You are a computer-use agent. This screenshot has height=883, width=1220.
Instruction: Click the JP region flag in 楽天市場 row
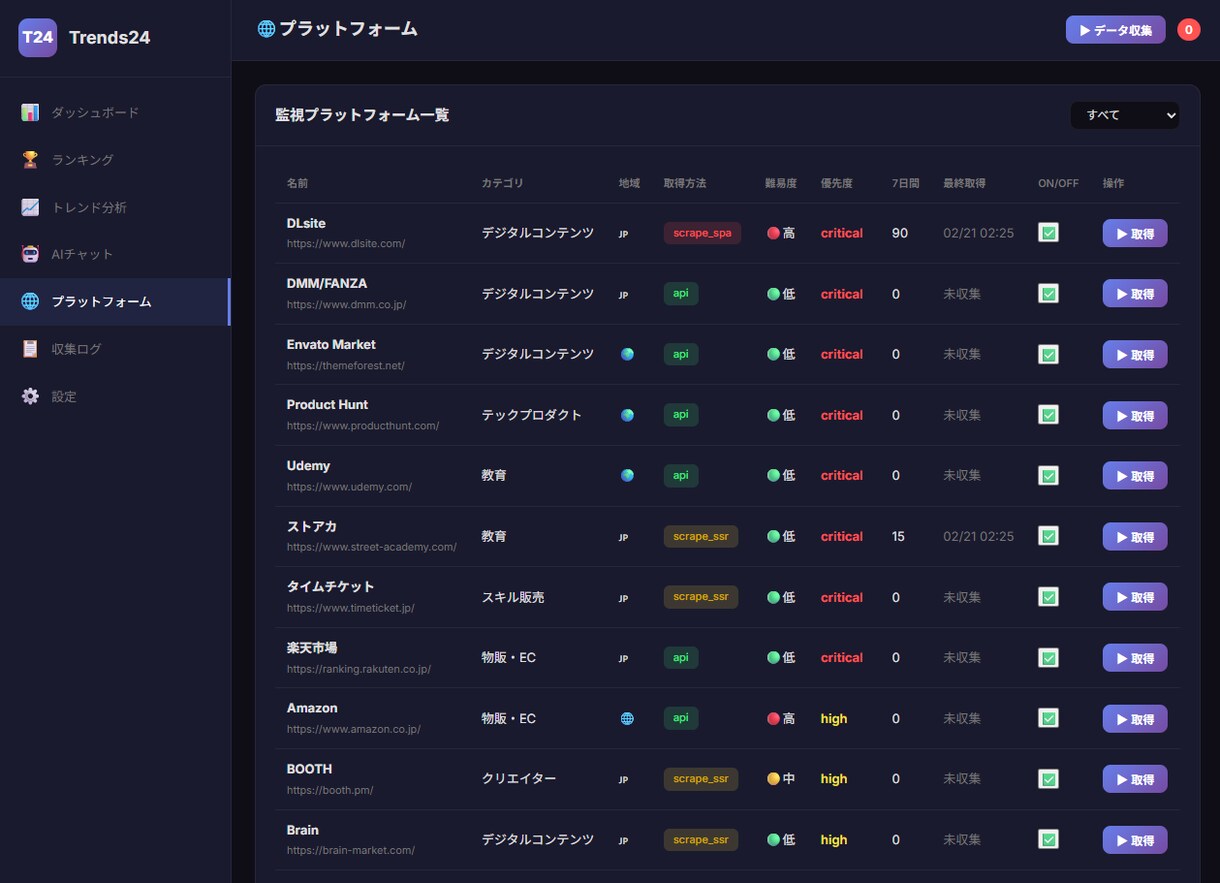pyautogui.click(x=624, y=659)
